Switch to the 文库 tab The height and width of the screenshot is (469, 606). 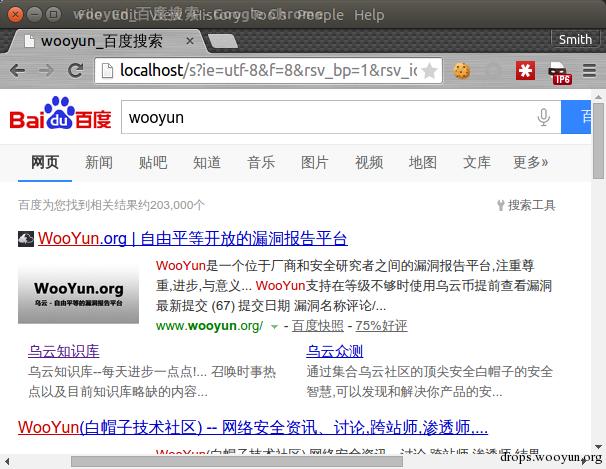tap(477, 162)
